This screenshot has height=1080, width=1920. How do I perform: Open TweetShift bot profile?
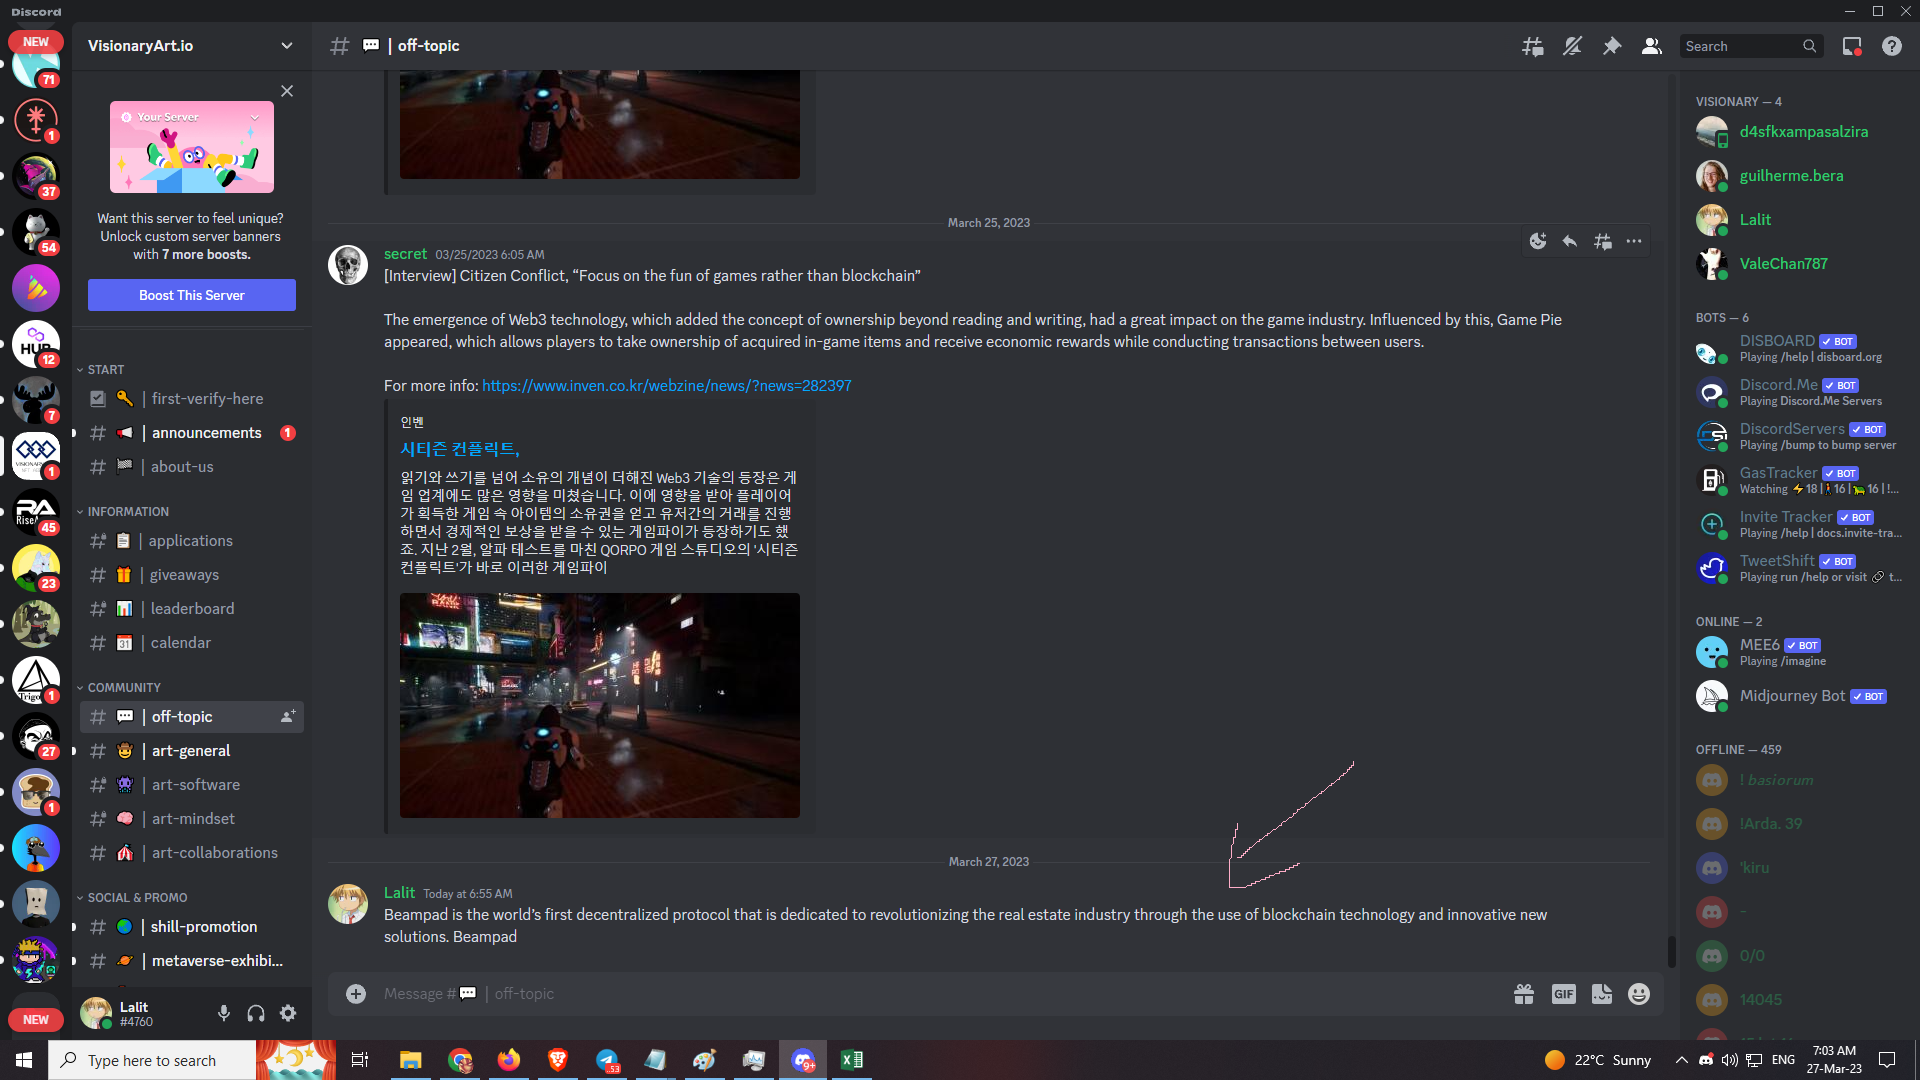pos(1800,568)
